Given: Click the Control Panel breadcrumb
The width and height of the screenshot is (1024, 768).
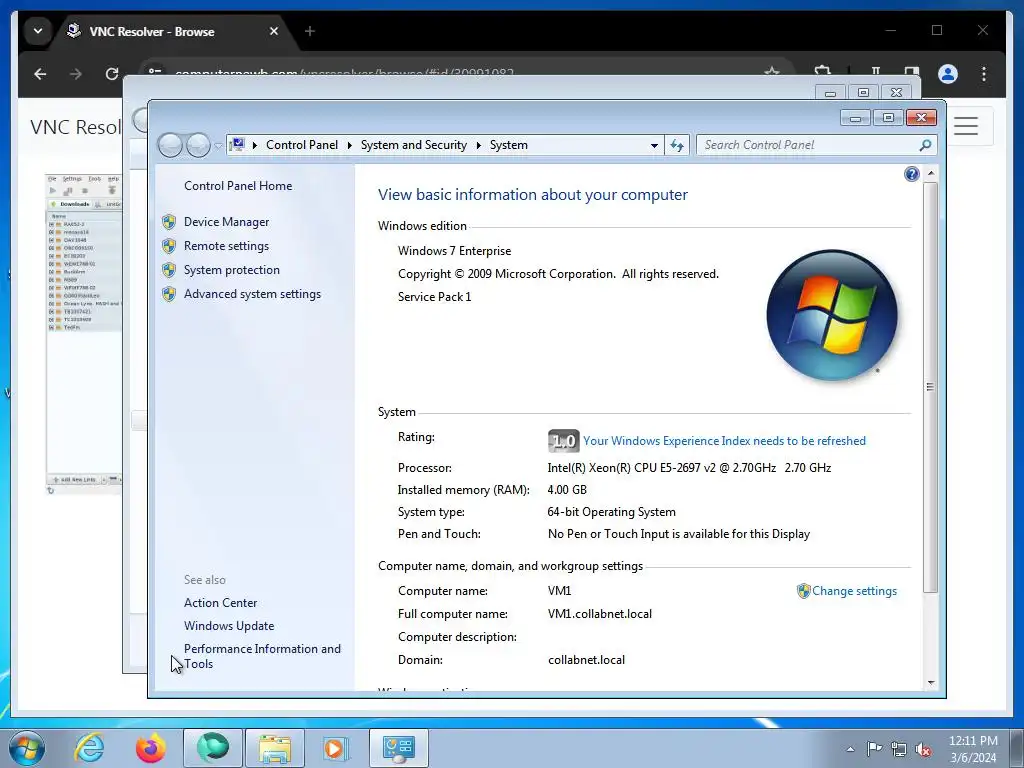Looking at the screenshot, I should [x=302, y=145].
